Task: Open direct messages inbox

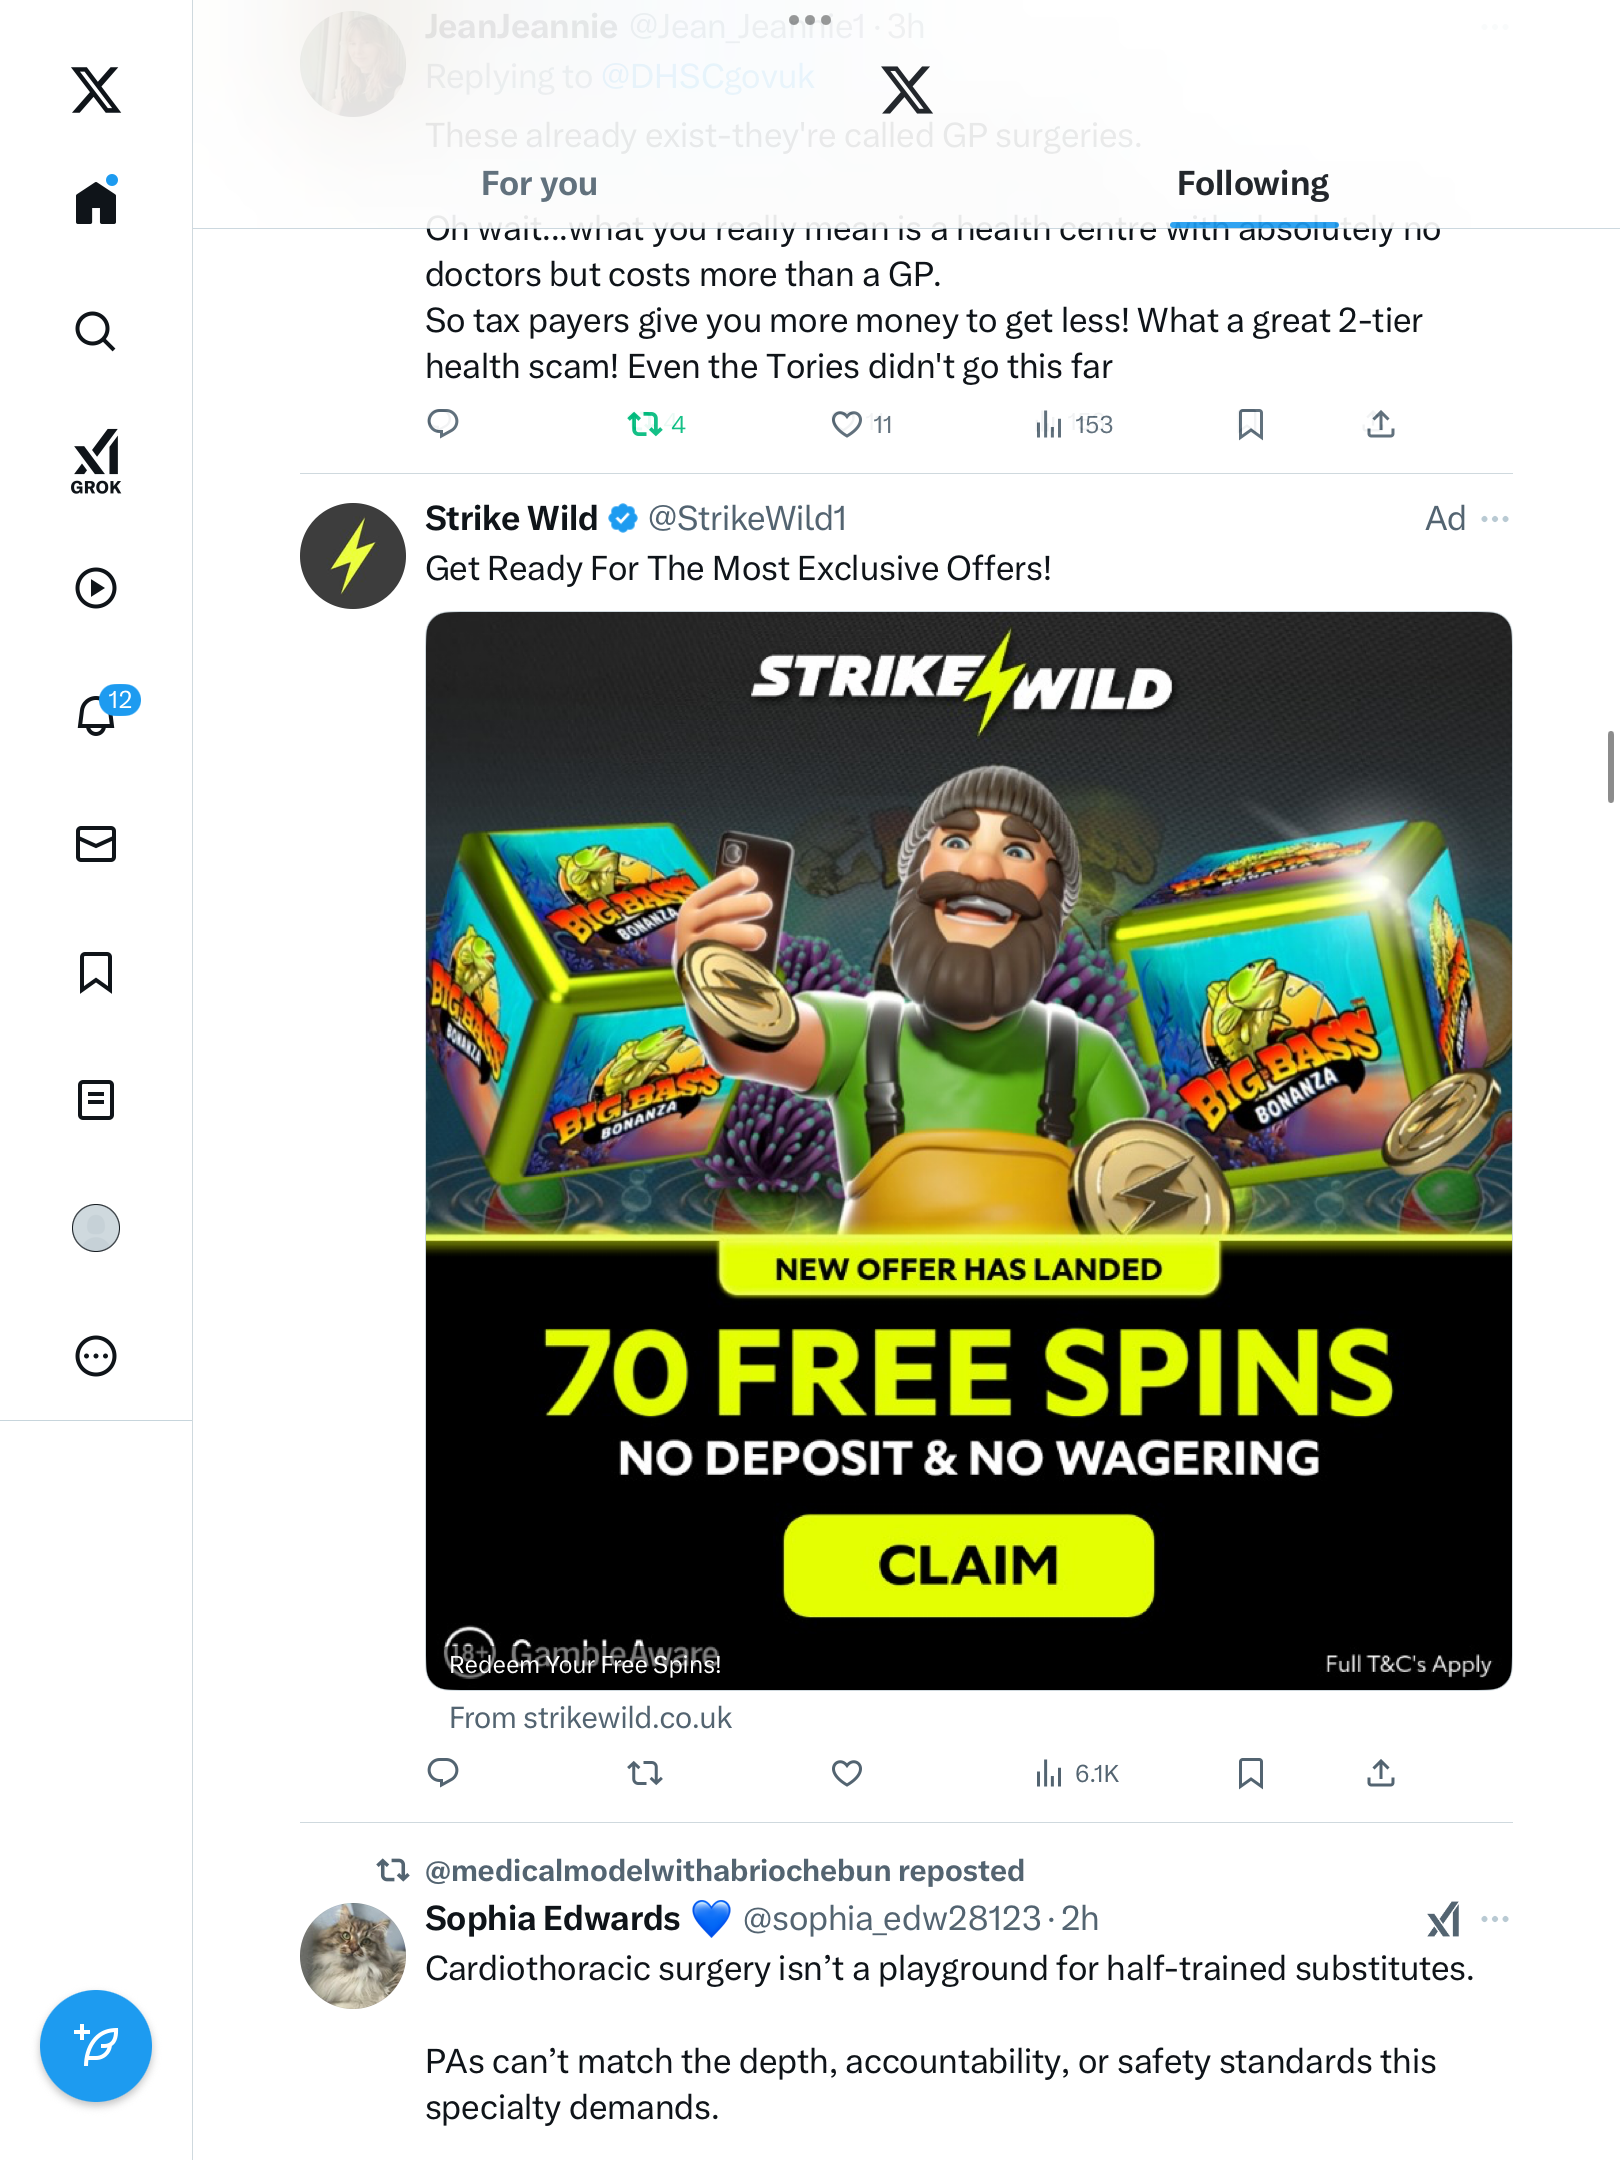Action: coord(96,844)
